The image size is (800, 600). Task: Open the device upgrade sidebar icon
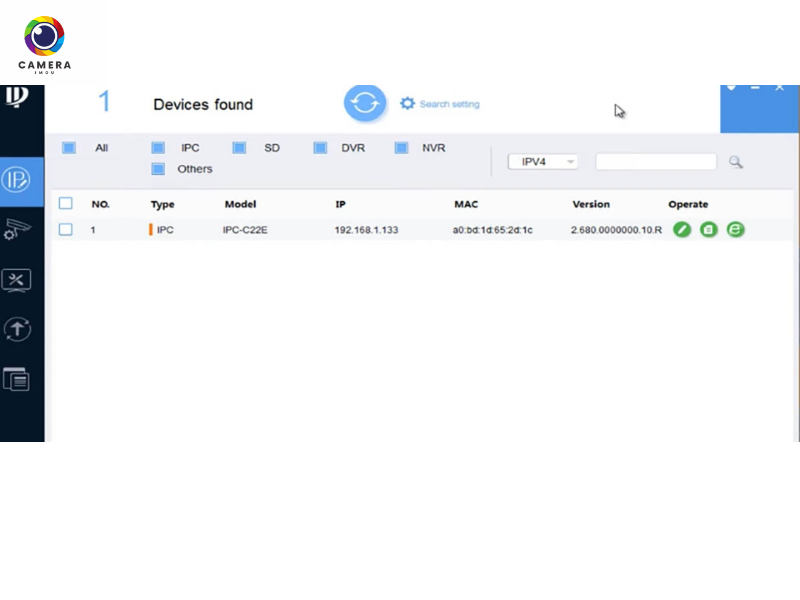pos(19,329)
